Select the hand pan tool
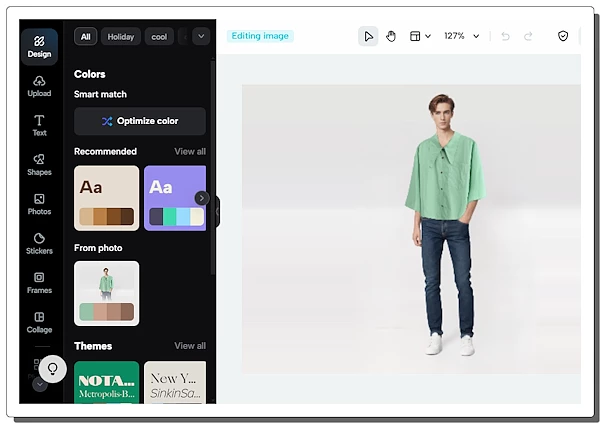600x423 pixels. point(391,36)
